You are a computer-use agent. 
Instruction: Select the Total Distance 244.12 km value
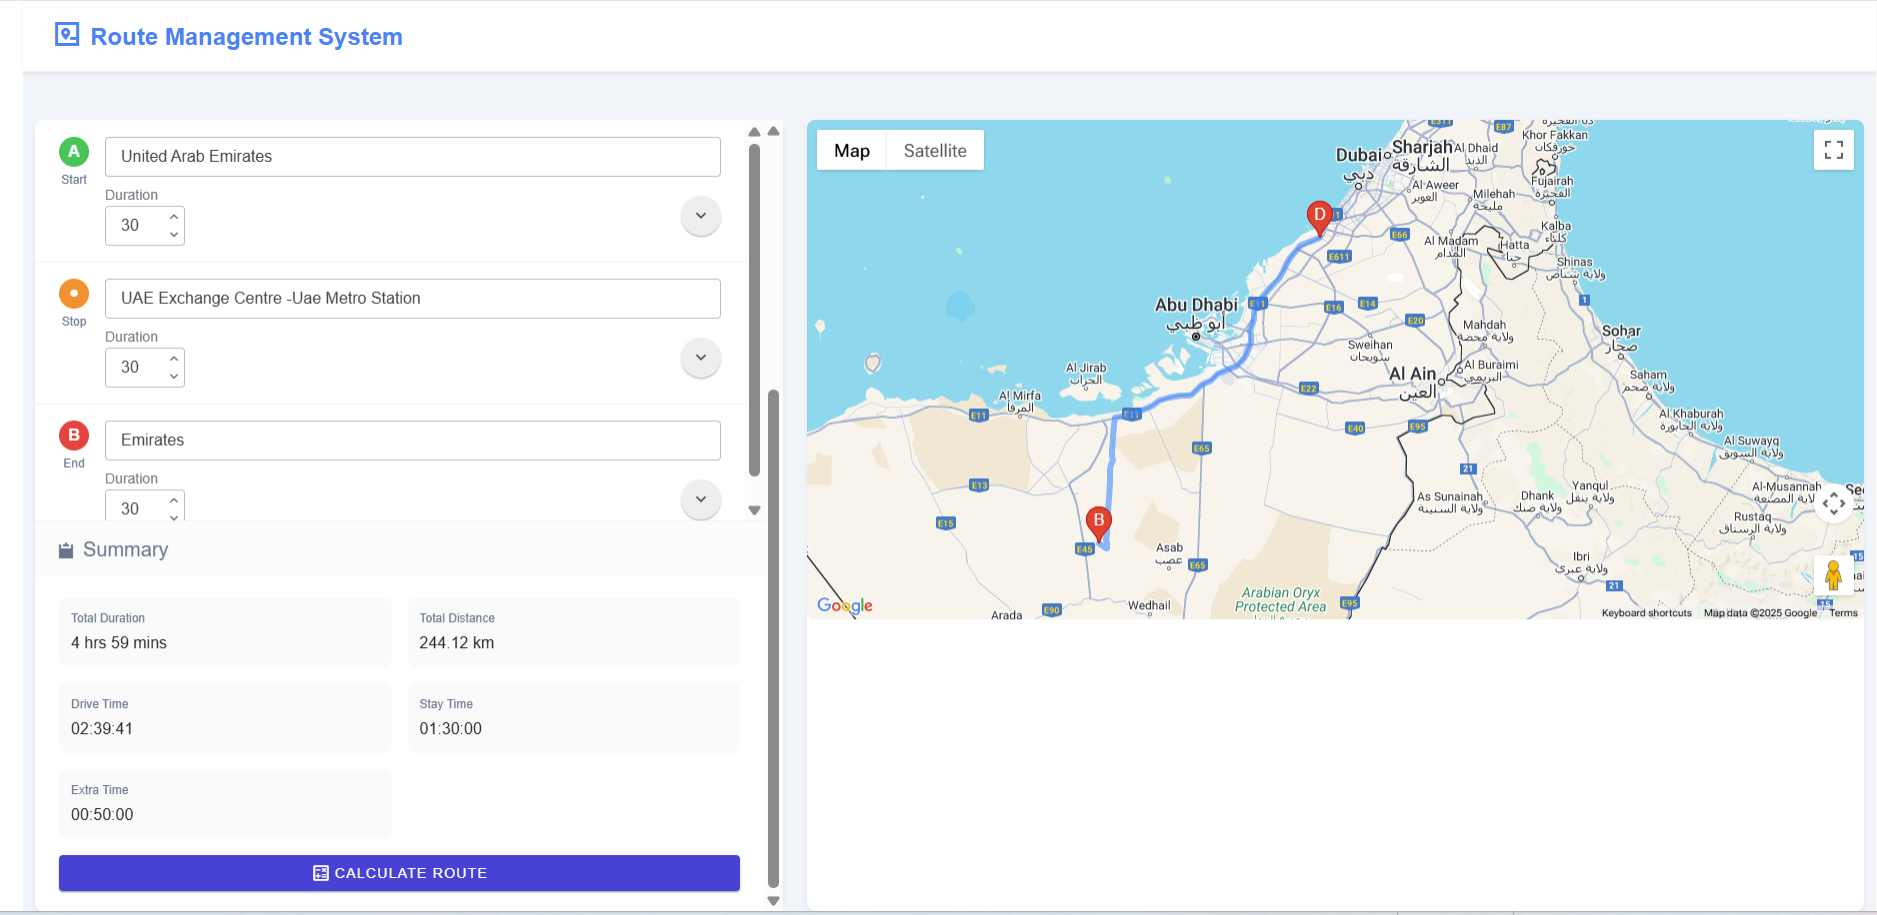click(x=456, y=643)
